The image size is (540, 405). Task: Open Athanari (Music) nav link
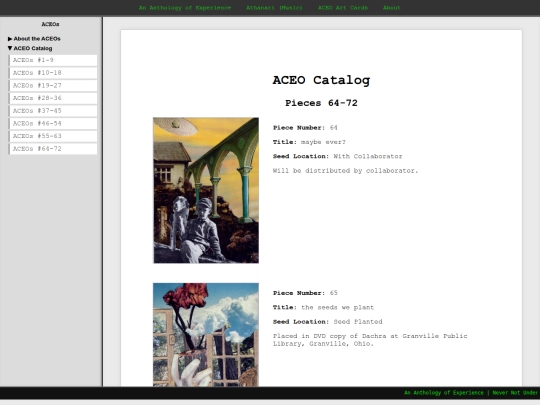tap(274, 8)
